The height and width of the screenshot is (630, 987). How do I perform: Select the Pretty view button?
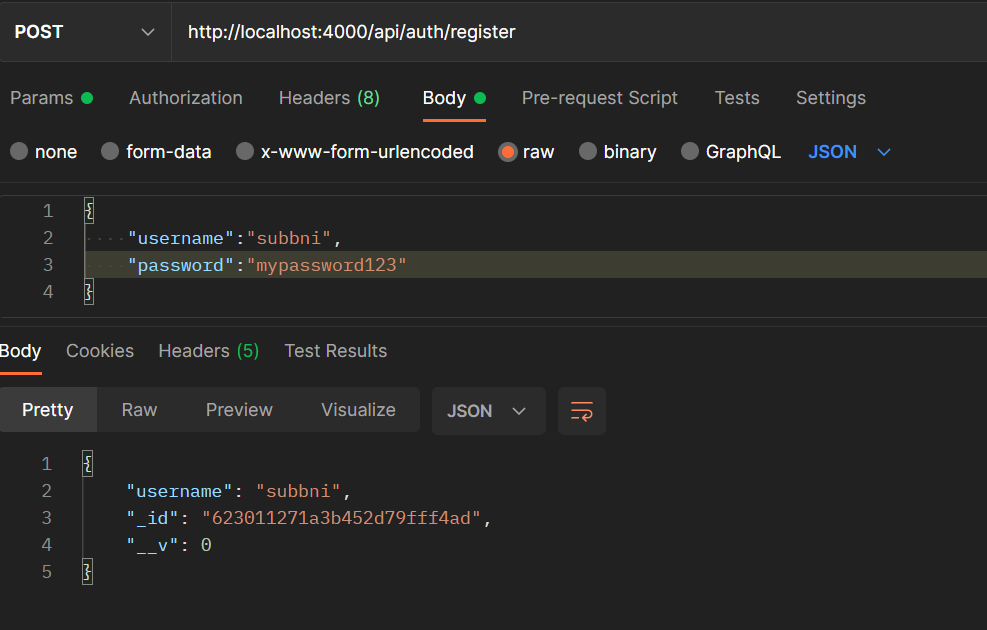(x=48, y=410)
